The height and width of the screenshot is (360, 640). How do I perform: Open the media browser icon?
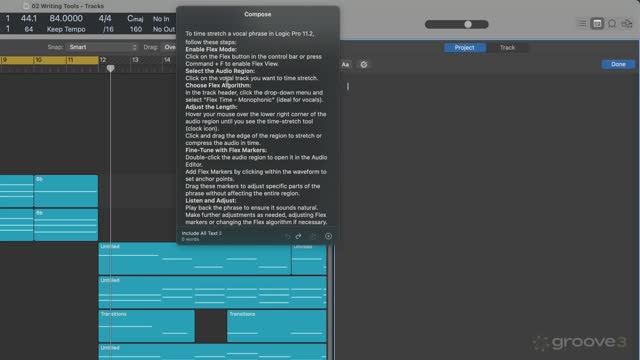pos(627,24)
